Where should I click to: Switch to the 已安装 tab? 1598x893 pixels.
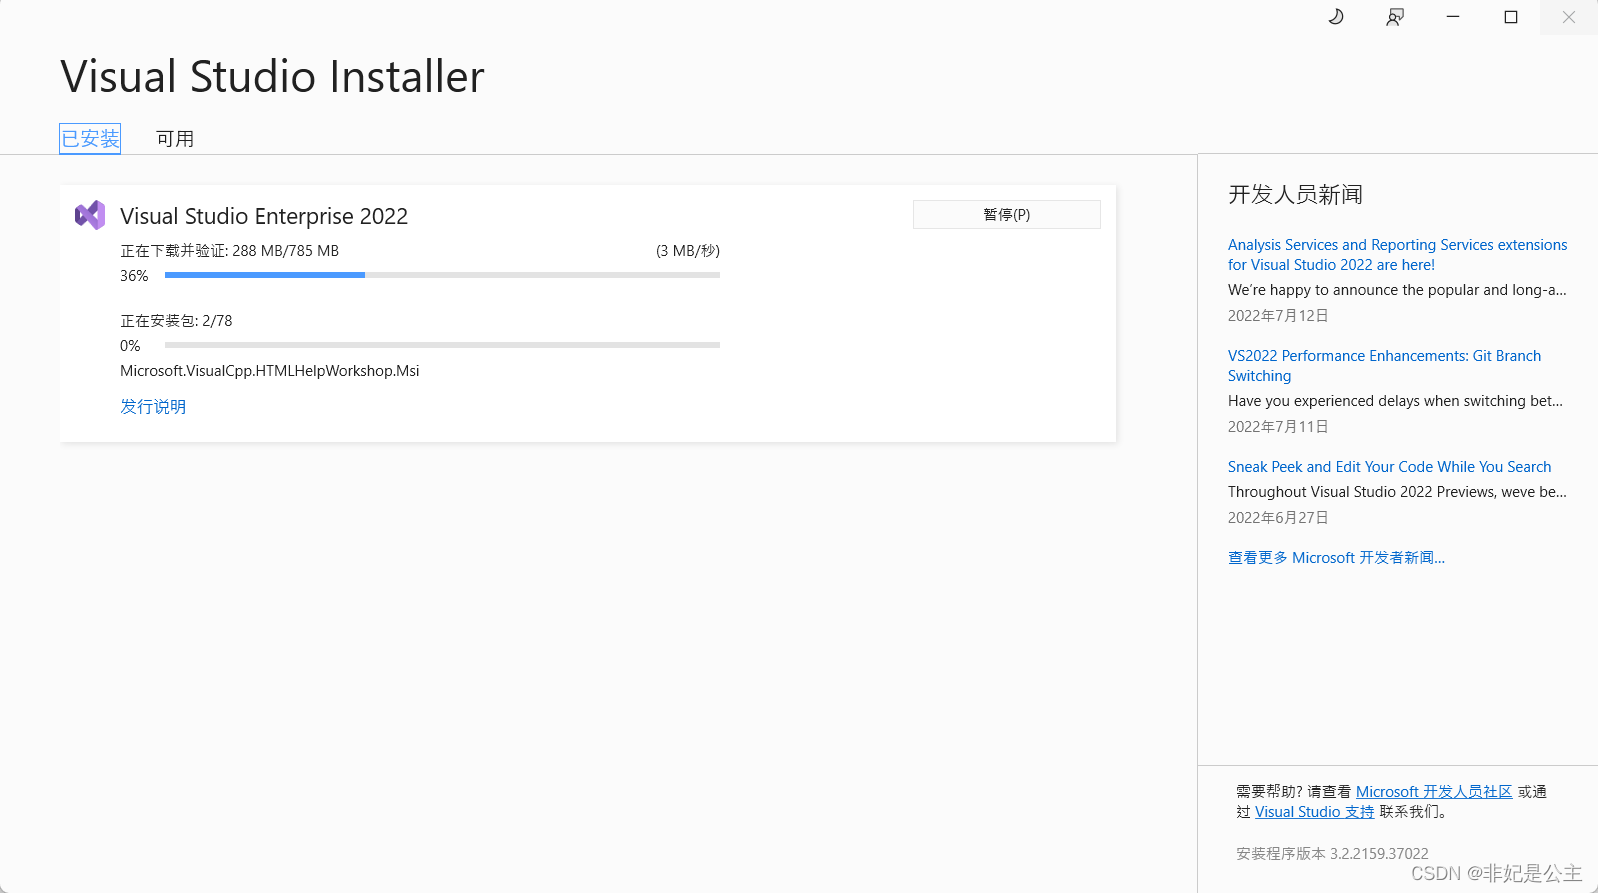coord(90,138)
